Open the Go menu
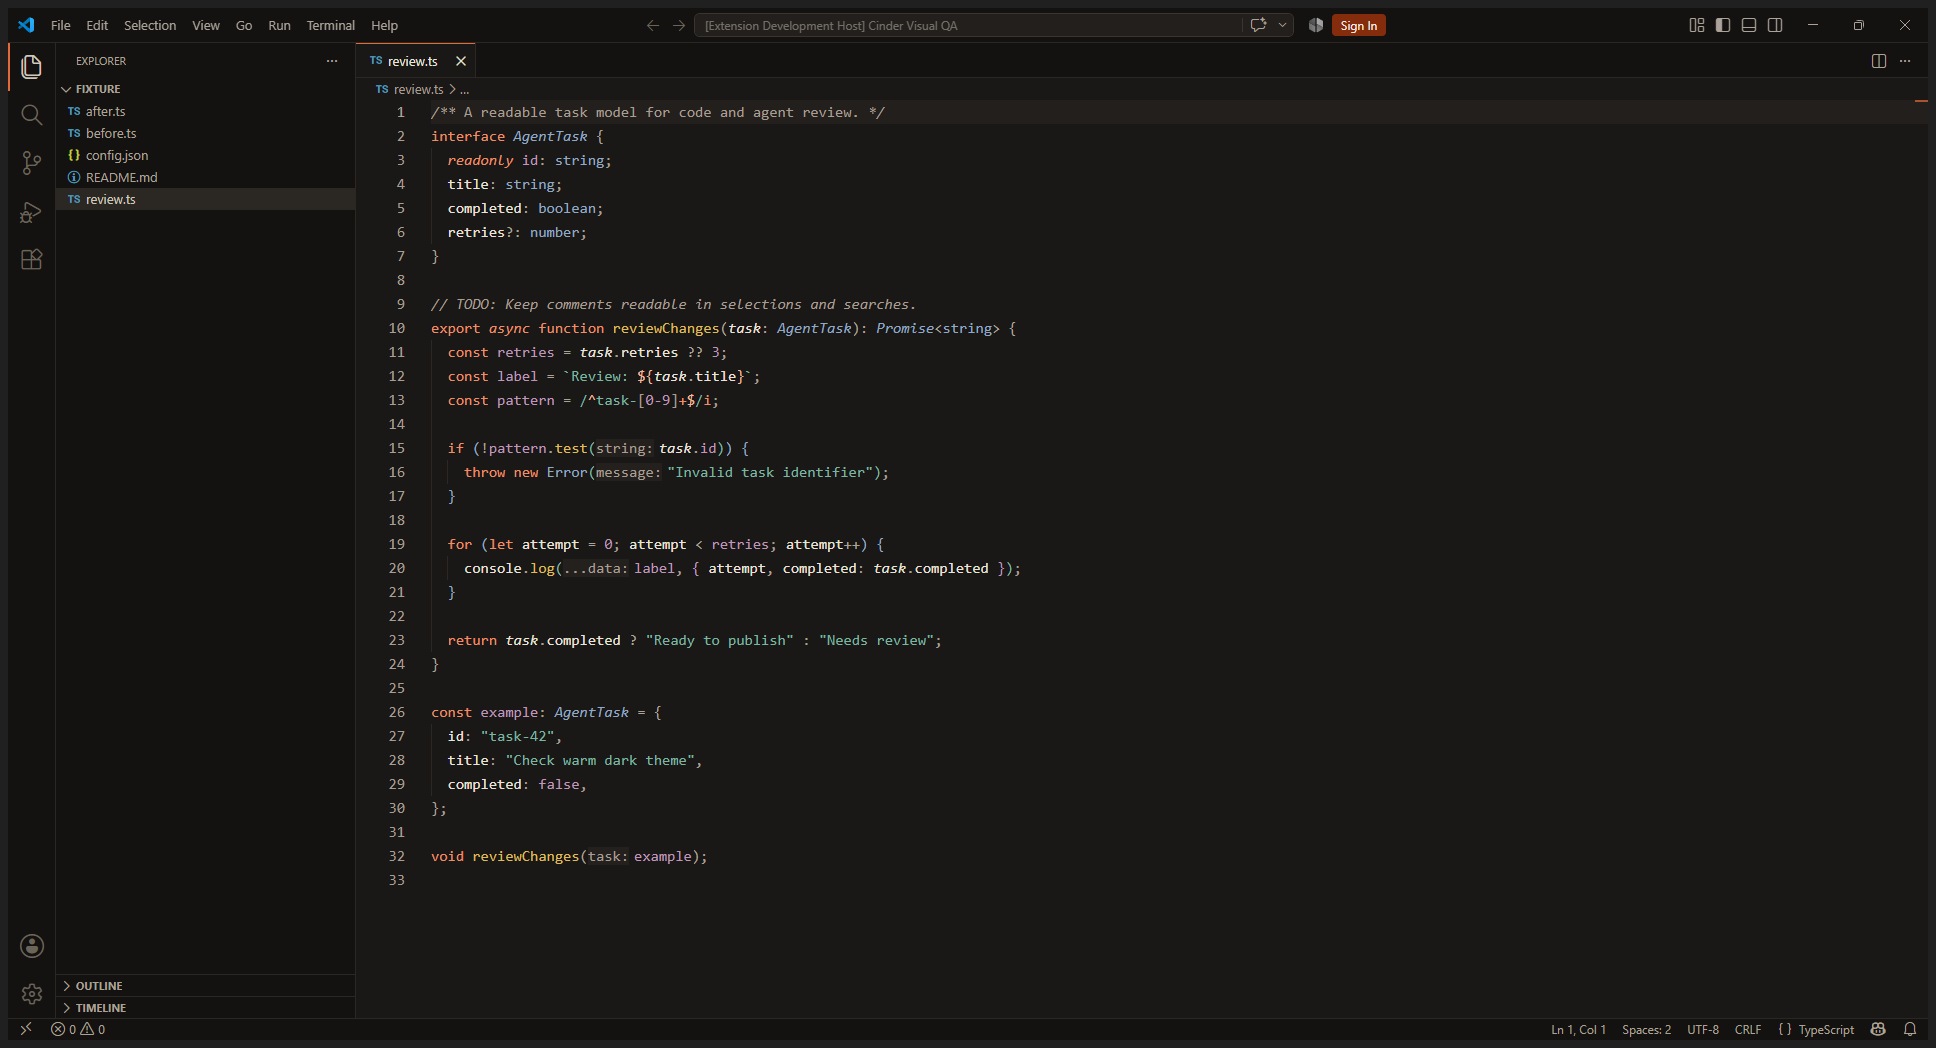The image size is (1936, 1048). tap(244, 25)
